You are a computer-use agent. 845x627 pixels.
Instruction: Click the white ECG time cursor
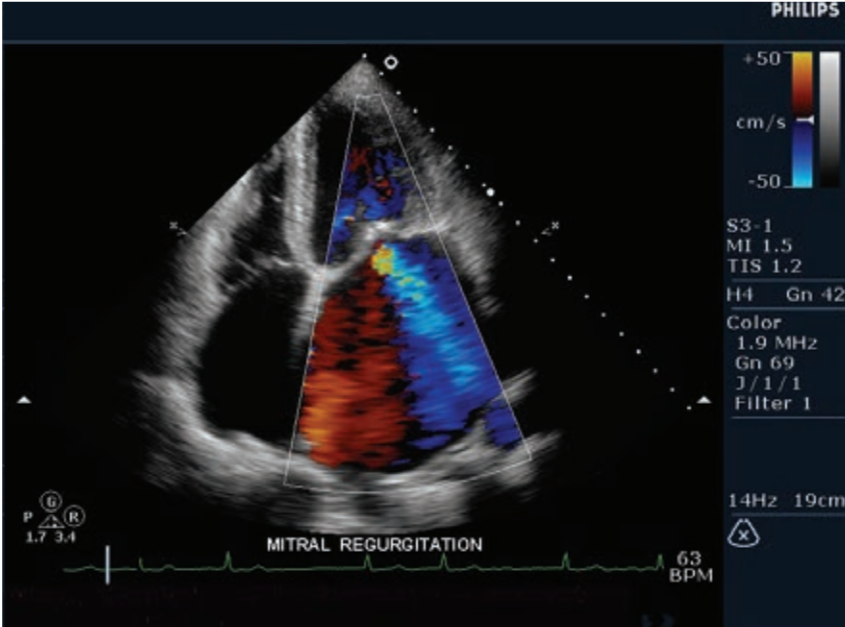click(x=108, y=565)
